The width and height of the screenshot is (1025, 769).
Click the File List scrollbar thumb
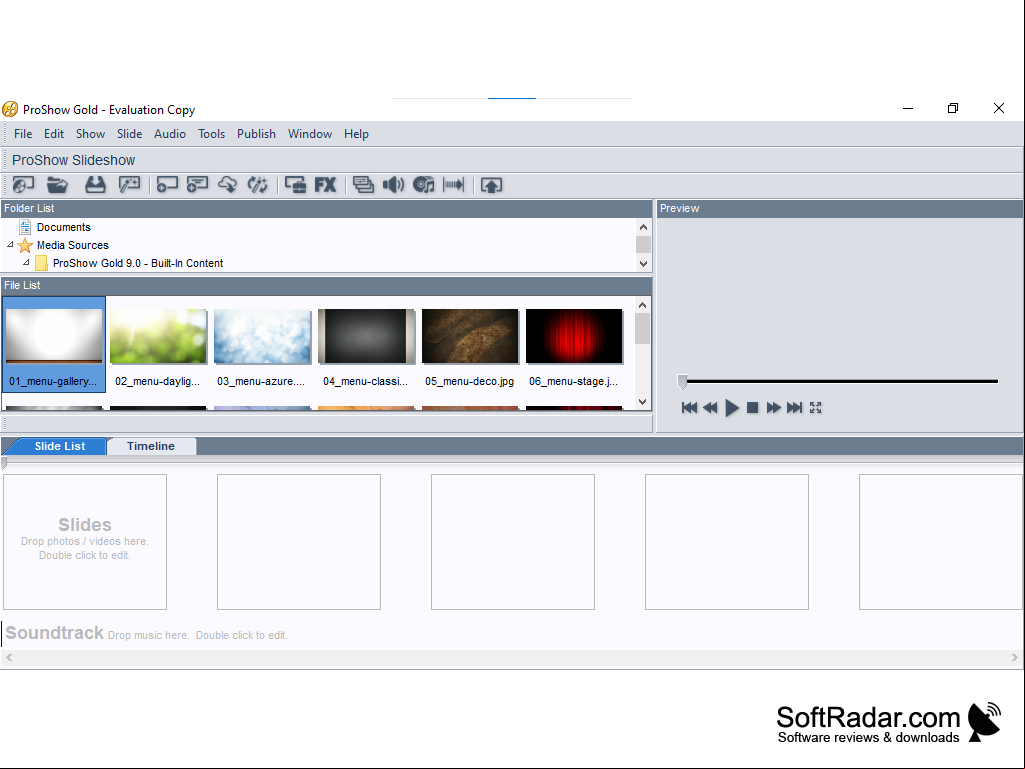point(643,329)
